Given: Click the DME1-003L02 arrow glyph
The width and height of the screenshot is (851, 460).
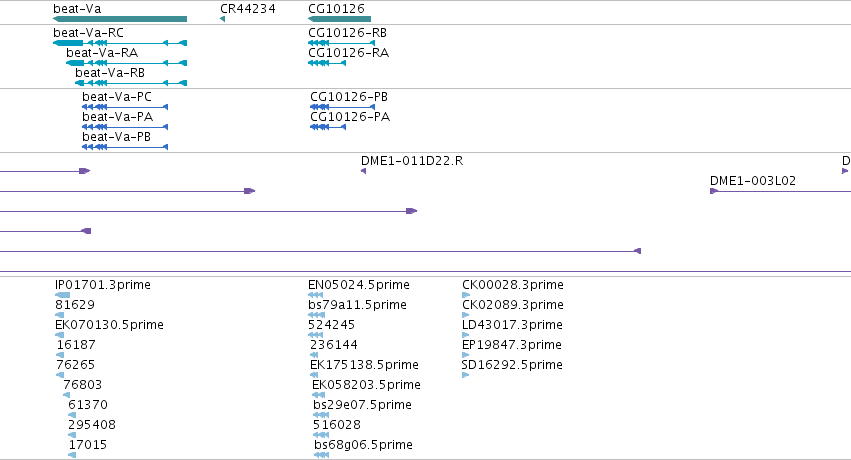Looking at the screenshot, I should pyautogui.click(x=714, y=191).
